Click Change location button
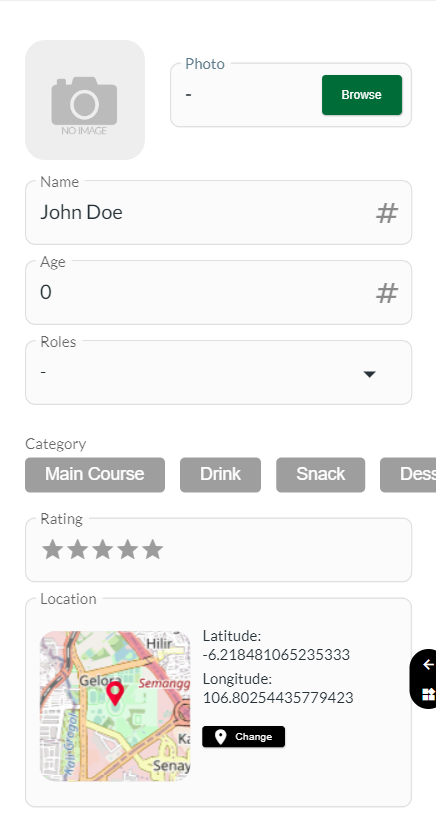This screenshot has height=816, width=436. click(243, 736)
